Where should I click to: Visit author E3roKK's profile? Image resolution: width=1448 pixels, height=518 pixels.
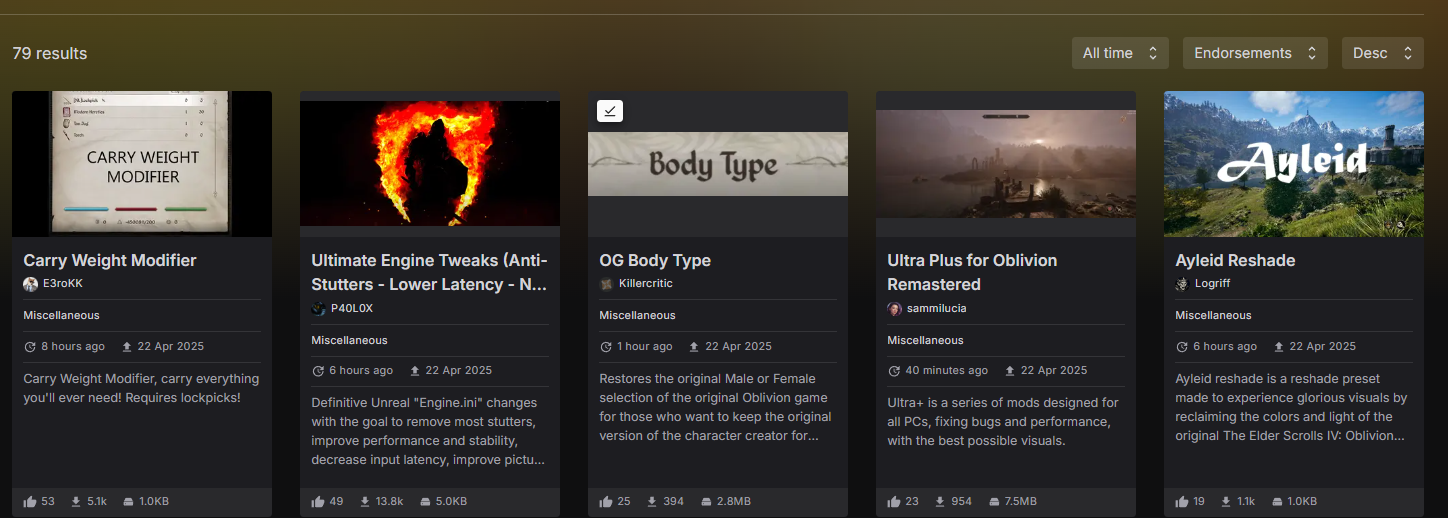[x=63, y=284]
